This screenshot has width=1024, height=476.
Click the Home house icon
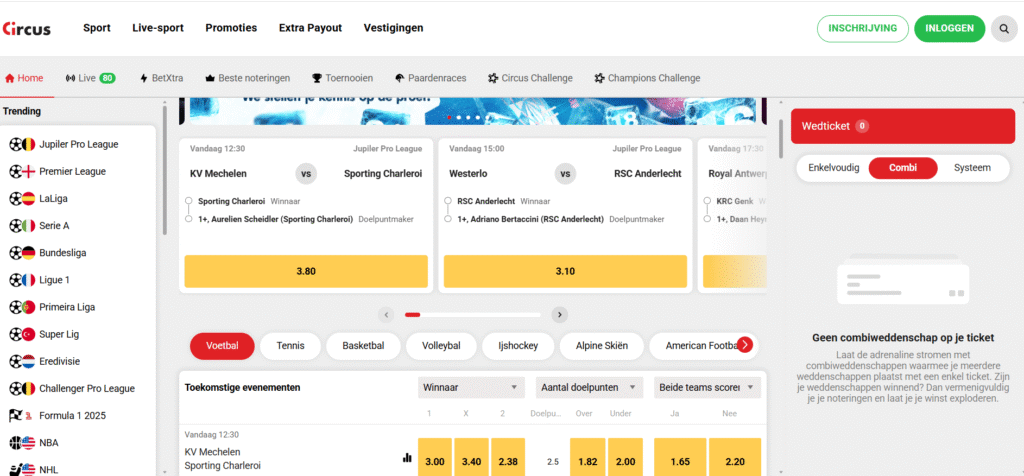tap(9, 78)
